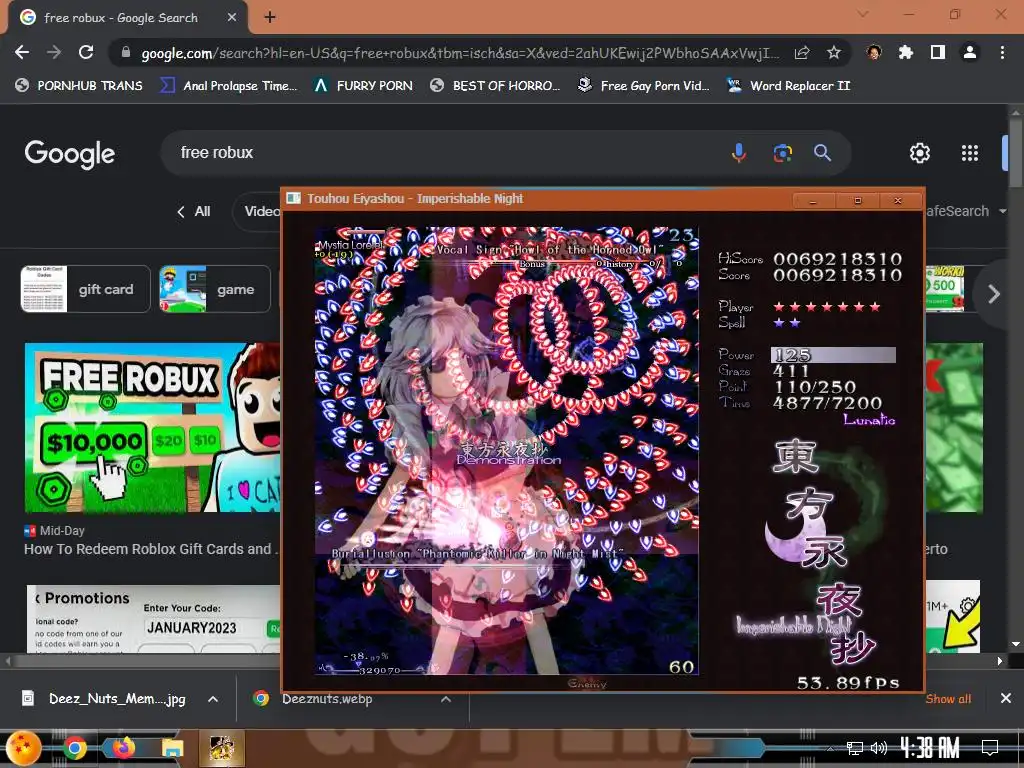
Task: Open the volume control in tray
Action: [880, 748]
